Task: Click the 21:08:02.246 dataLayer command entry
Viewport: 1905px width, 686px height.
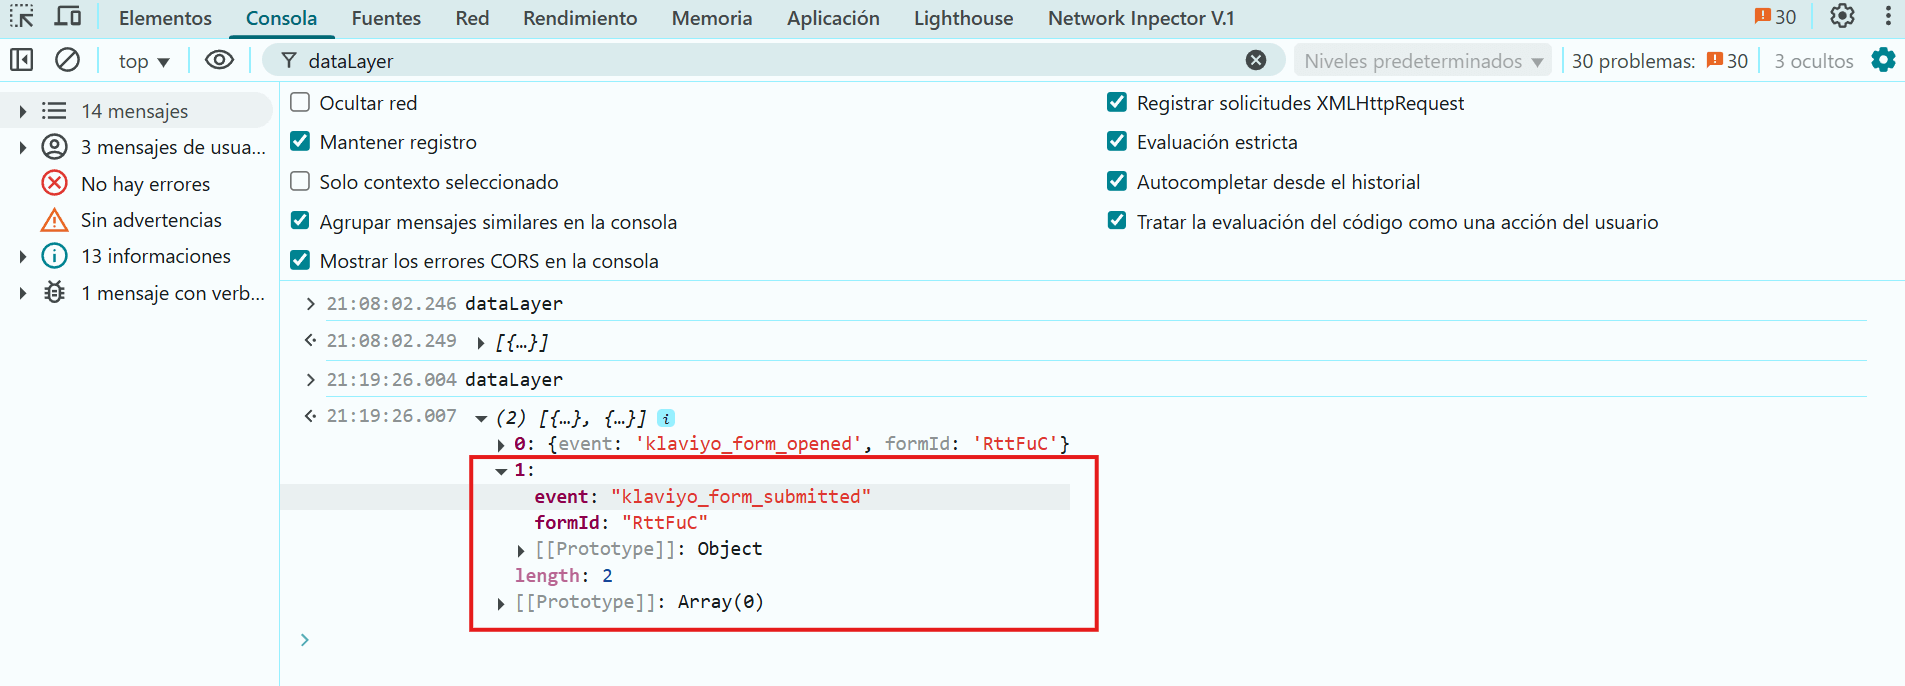Action: (x=514, y=304)
